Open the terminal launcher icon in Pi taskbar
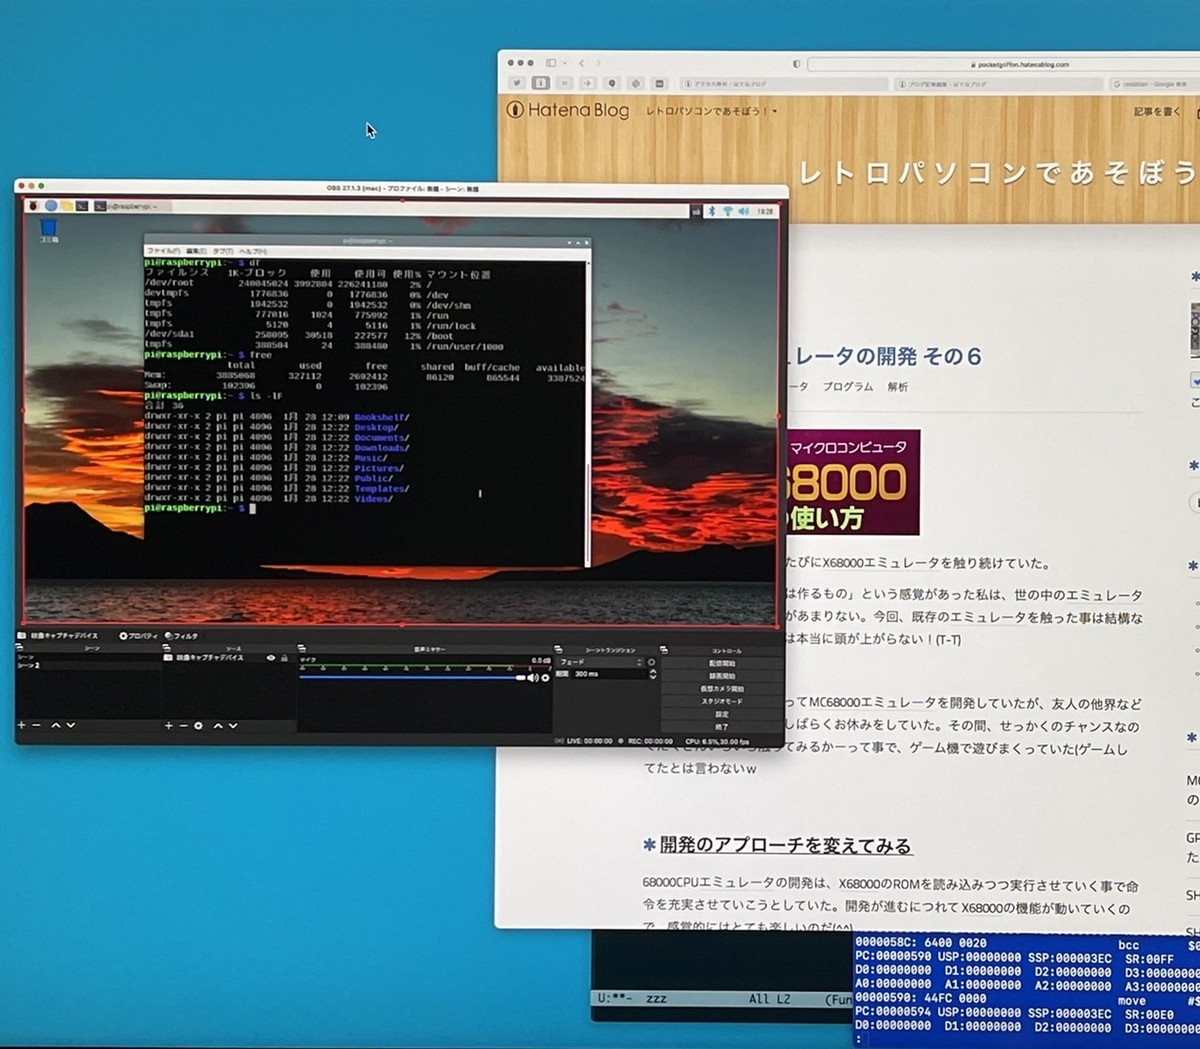Image resolution: width=1200 pixels, height=1049 pixels. point(81,206)
